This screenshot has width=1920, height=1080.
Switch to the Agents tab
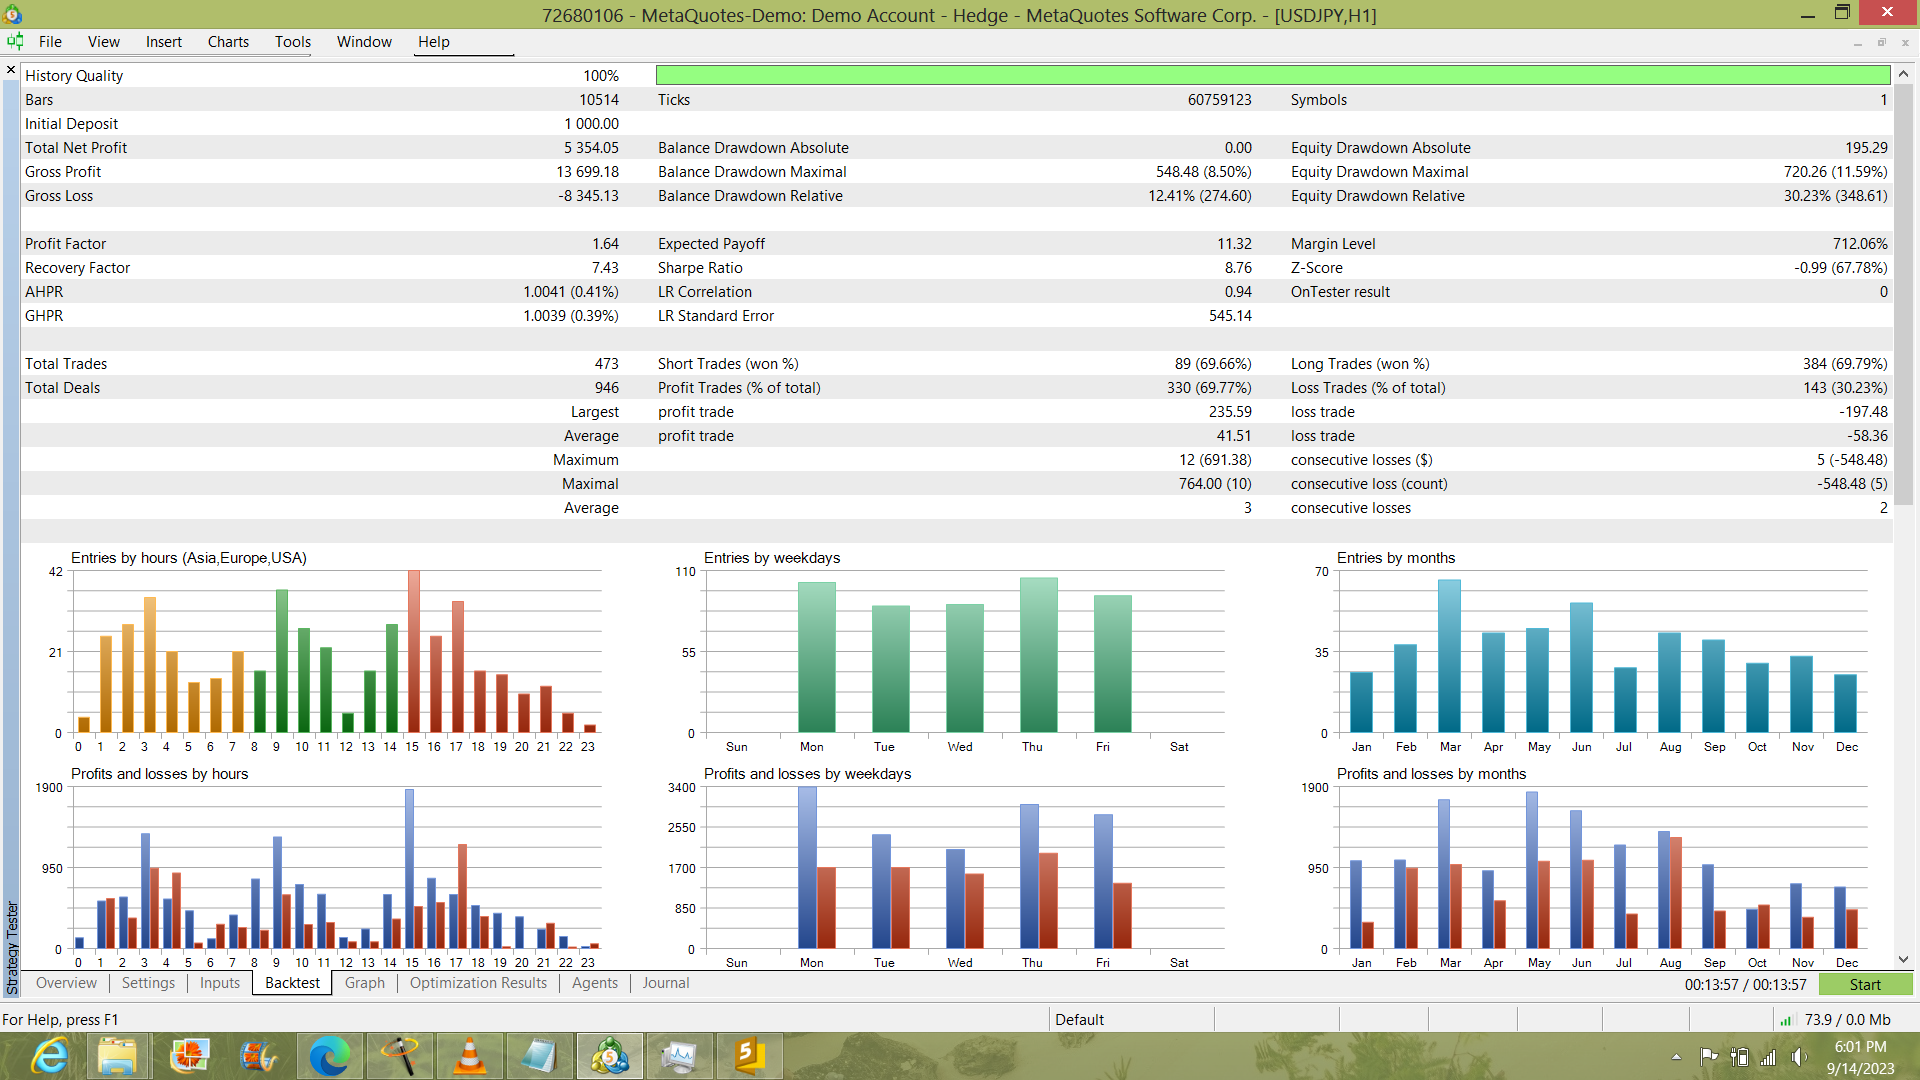(x=595, y=983)
